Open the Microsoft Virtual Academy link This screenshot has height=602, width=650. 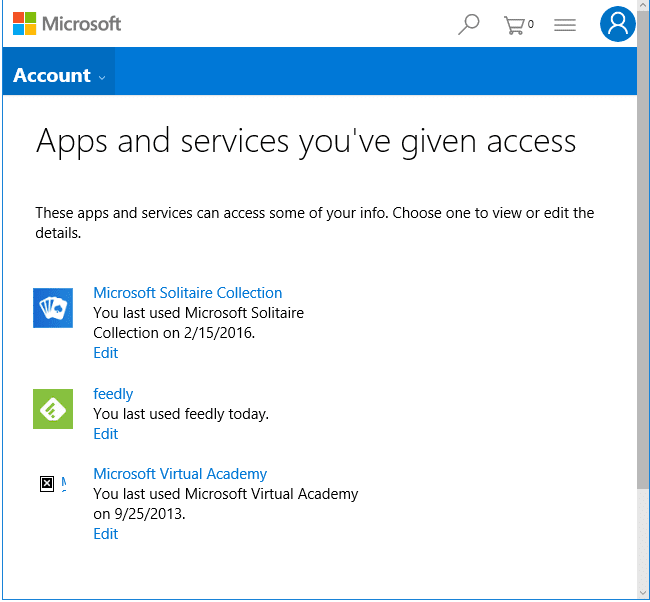click(180, 473)
